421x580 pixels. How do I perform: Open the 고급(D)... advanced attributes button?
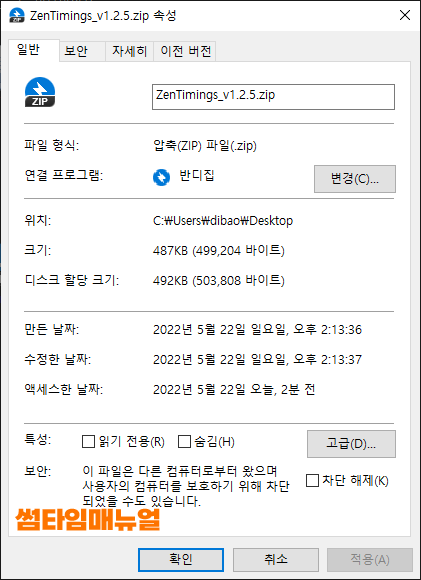[351, 444]
